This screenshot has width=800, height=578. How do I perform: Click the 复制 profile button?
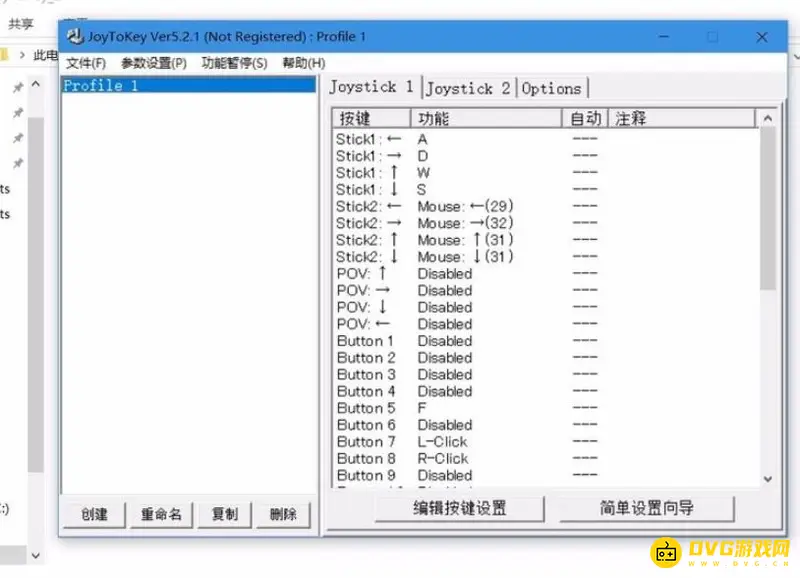tap(224, 514)
